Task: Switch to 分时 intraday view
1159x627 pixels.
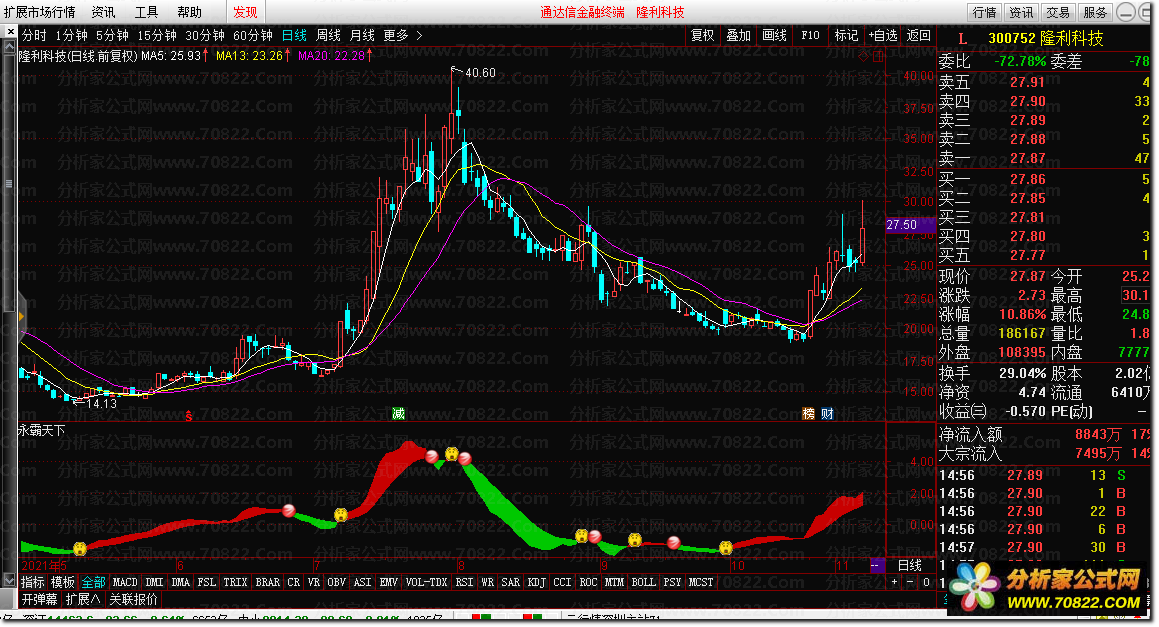Action: click(34, 35)
